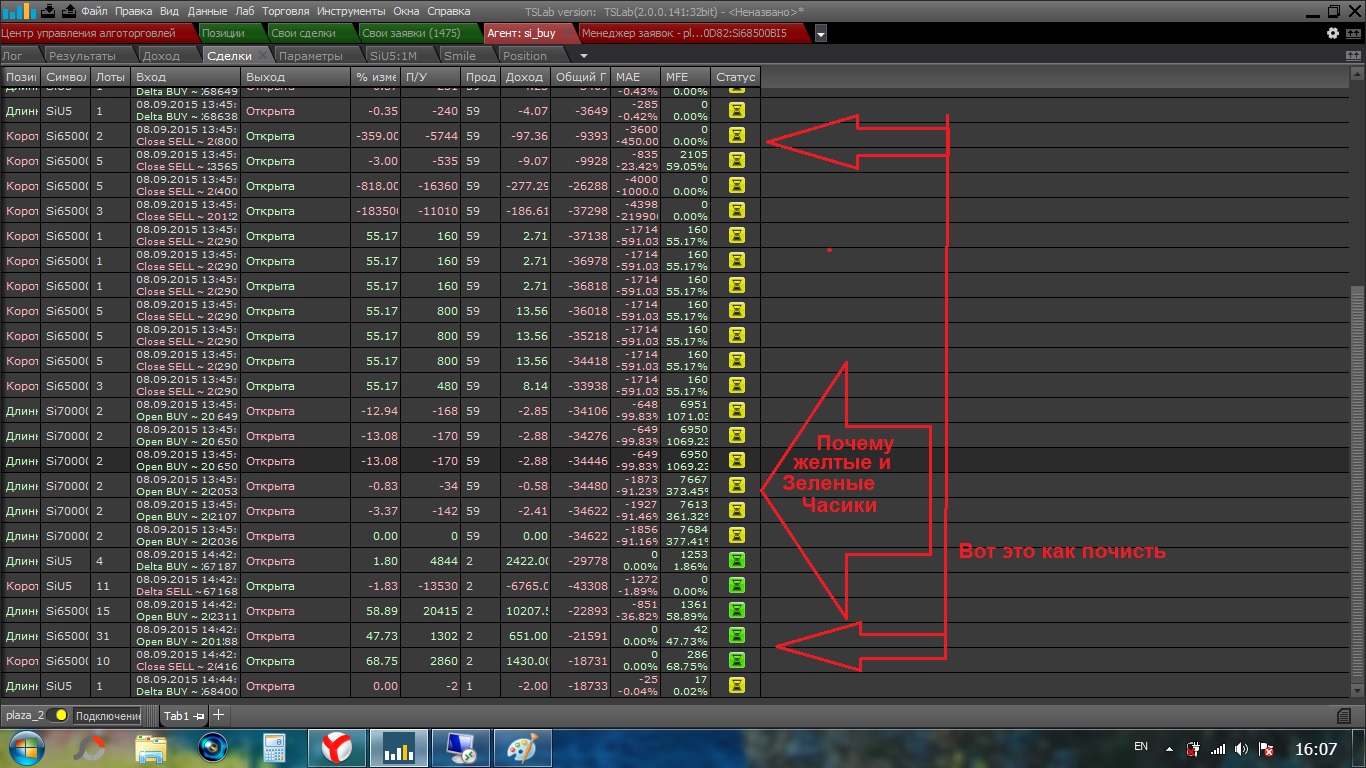Click the status hourglass in the -37298 total row

pos(737,210)
